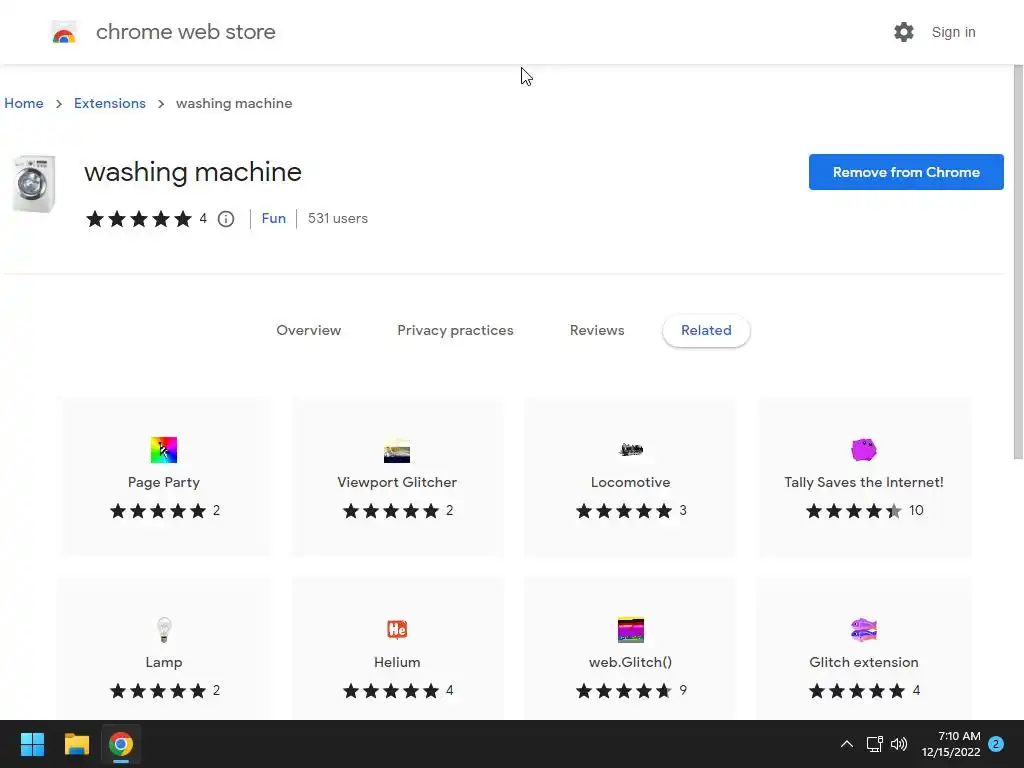Switch to the Privacy practices tab
Viewport: 1024px width, 768px height.
click(x=455, y=330)
